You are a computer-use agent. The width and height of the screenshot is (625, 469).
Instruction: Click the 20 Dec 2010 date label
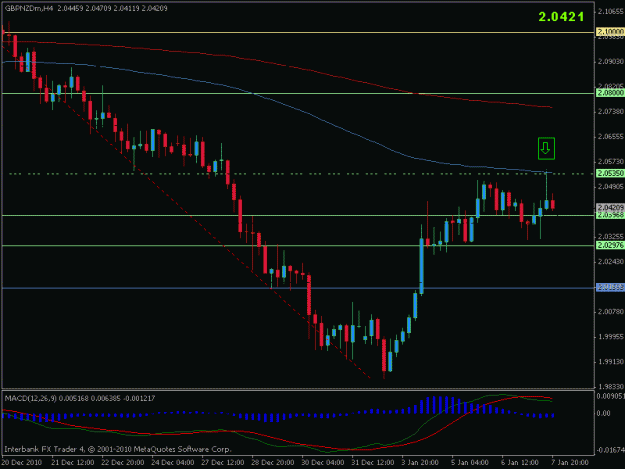click(x=22, y=463)
